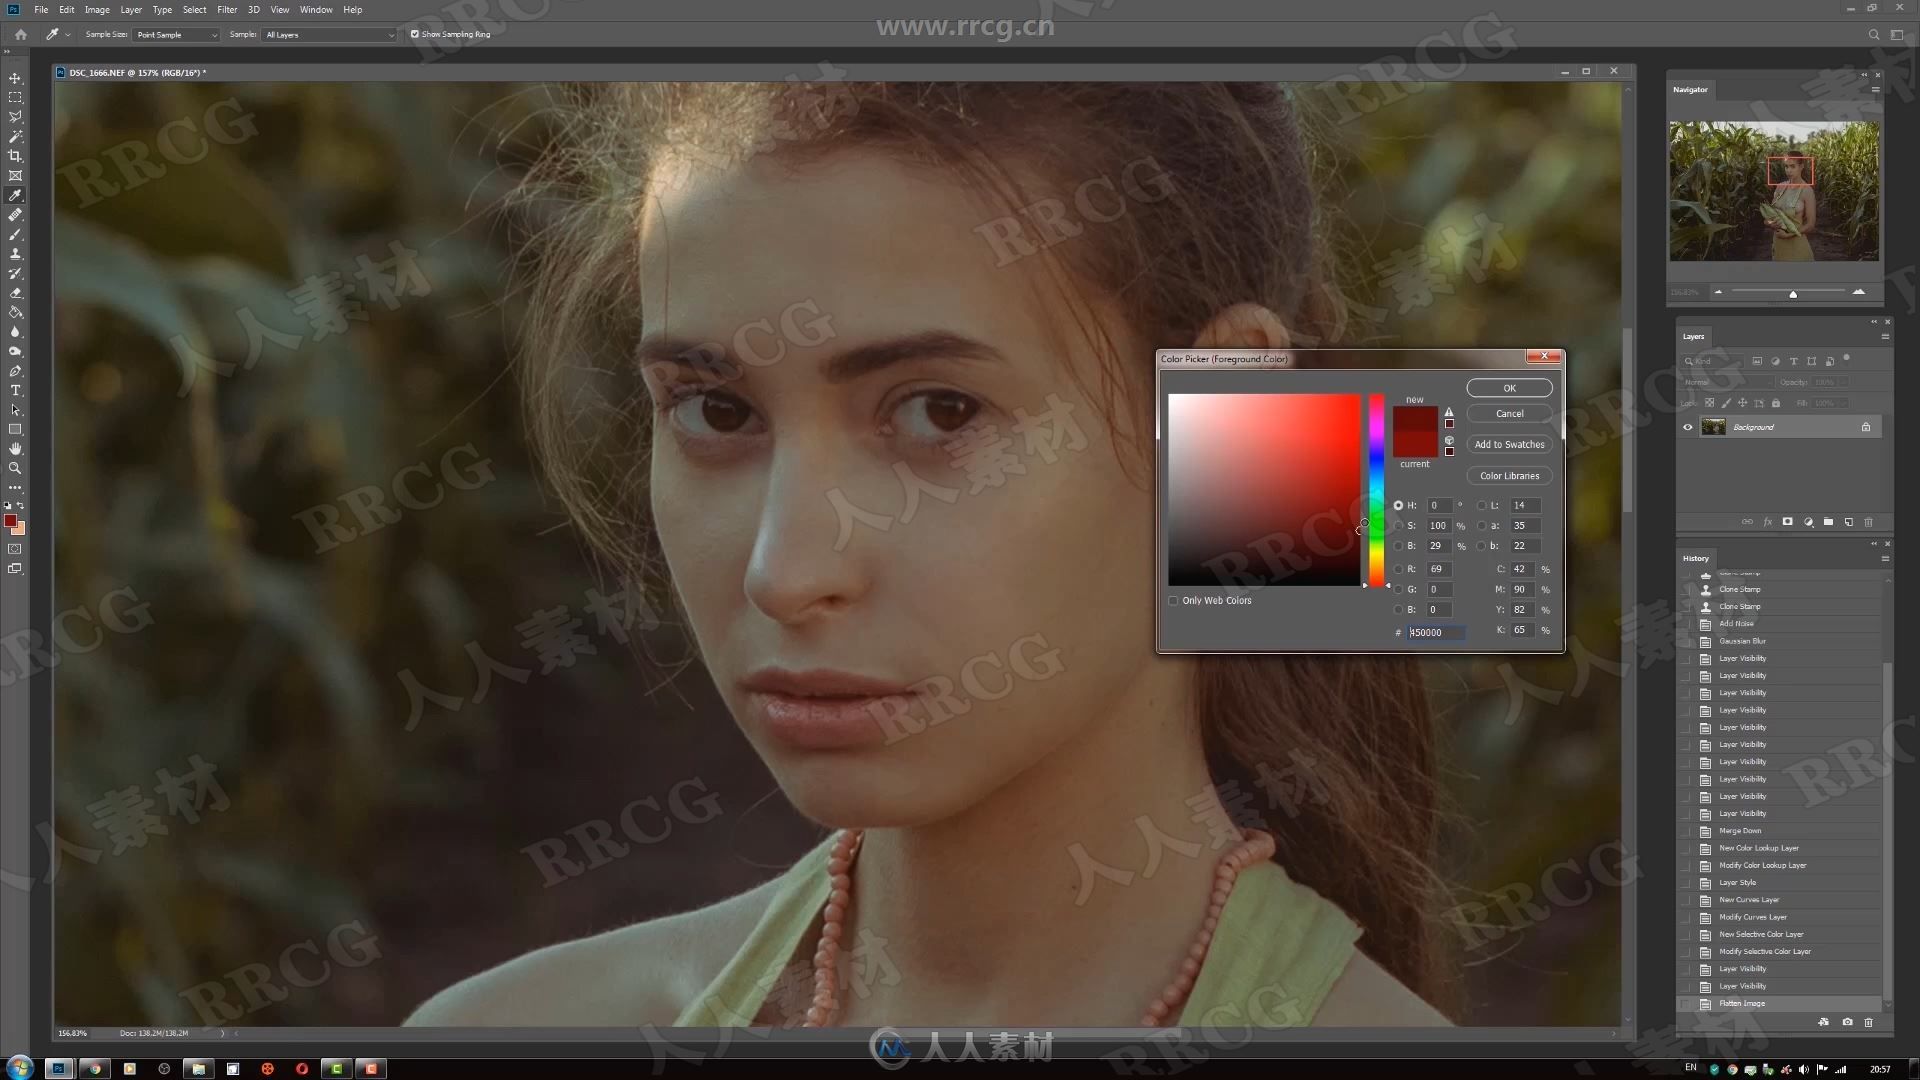This screenshot has height=1080, width=1920.
Task: Select the Frame tool
Action: 15,176
